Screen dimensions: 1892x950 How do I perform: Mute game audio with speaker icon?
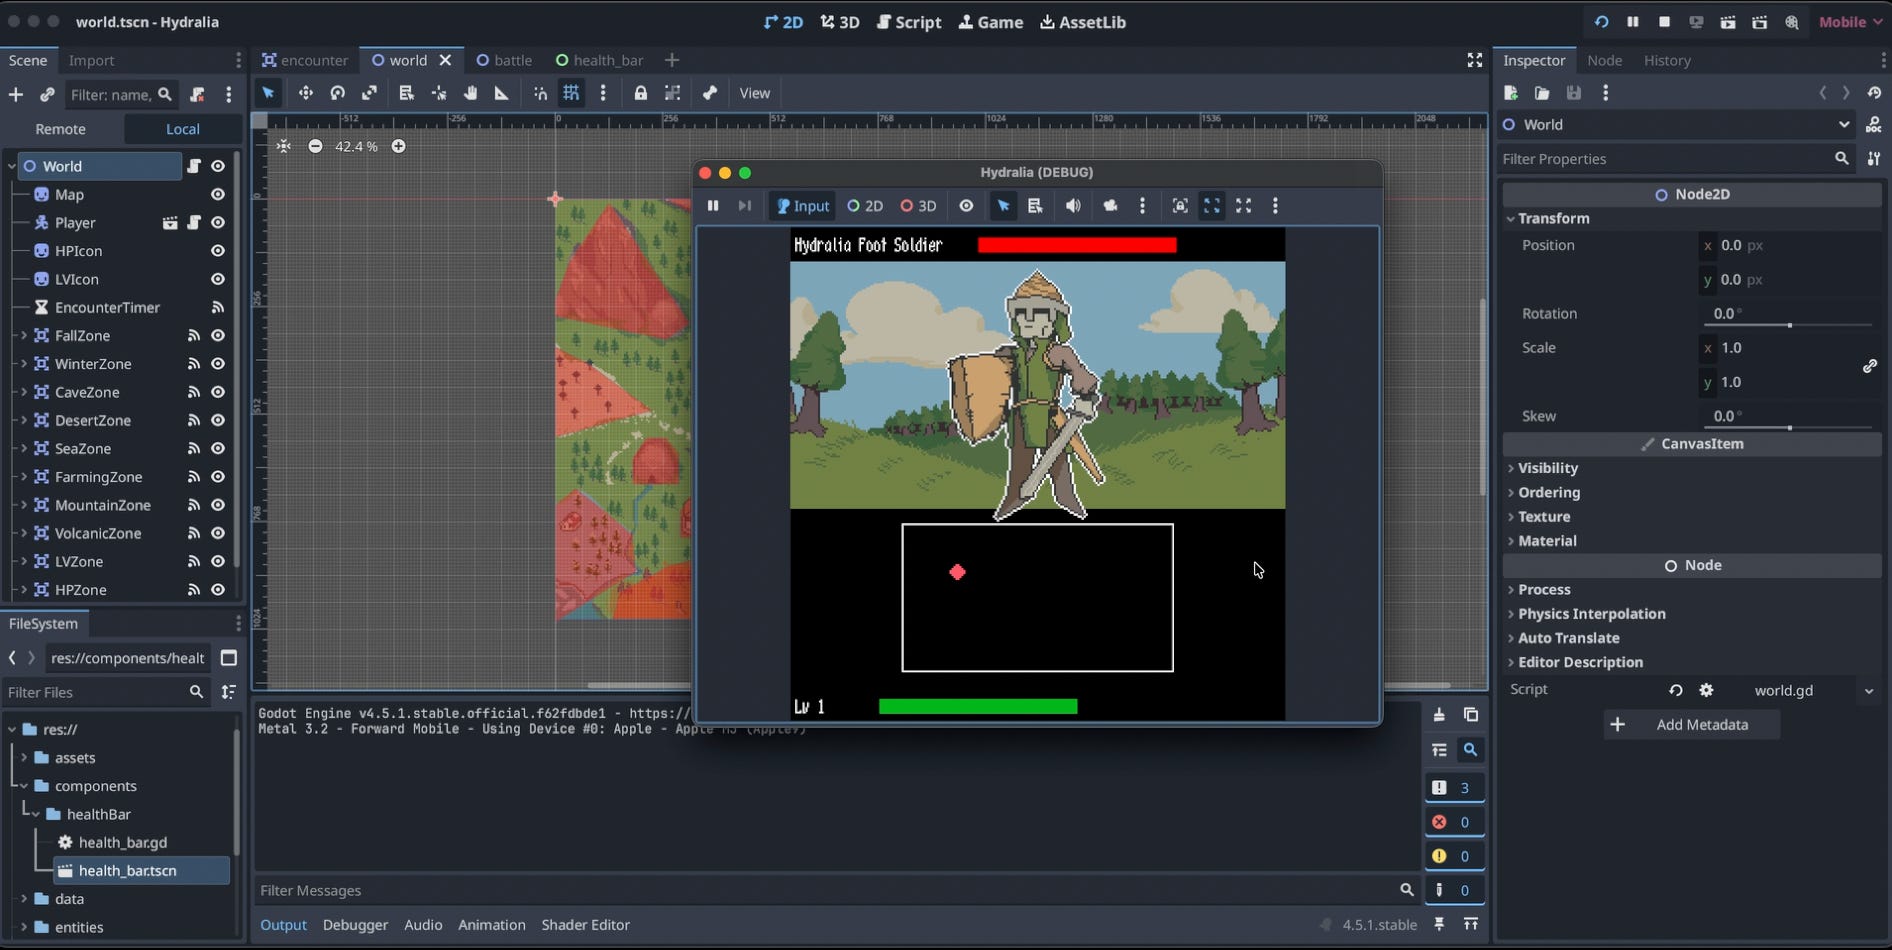1073,206
